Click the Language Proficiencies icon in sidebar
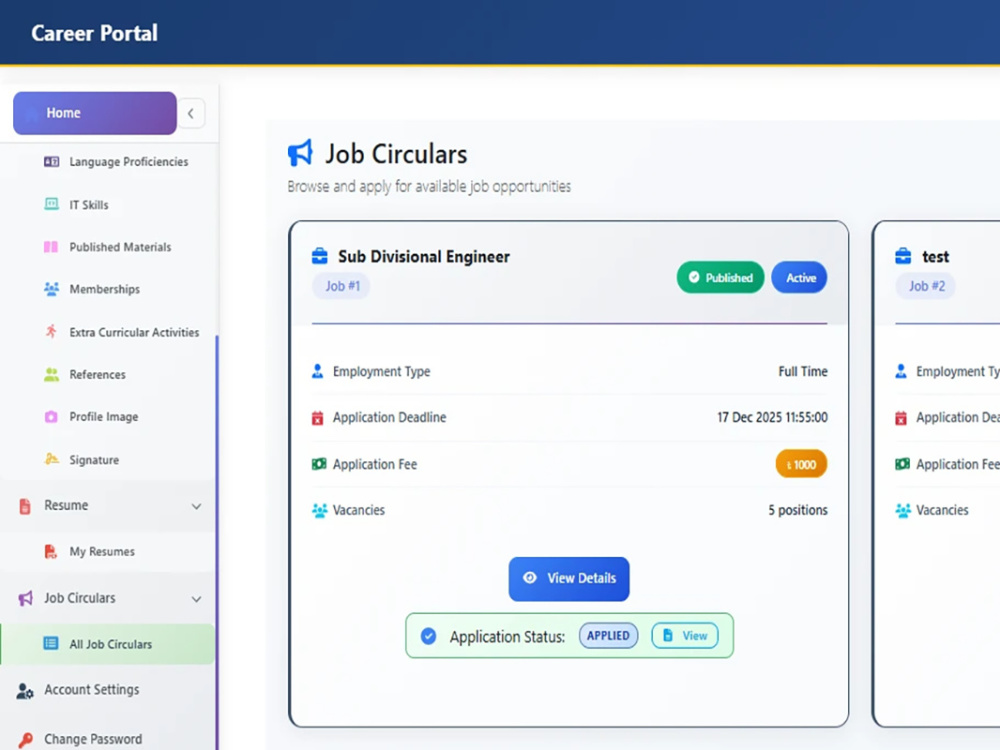 51,161
